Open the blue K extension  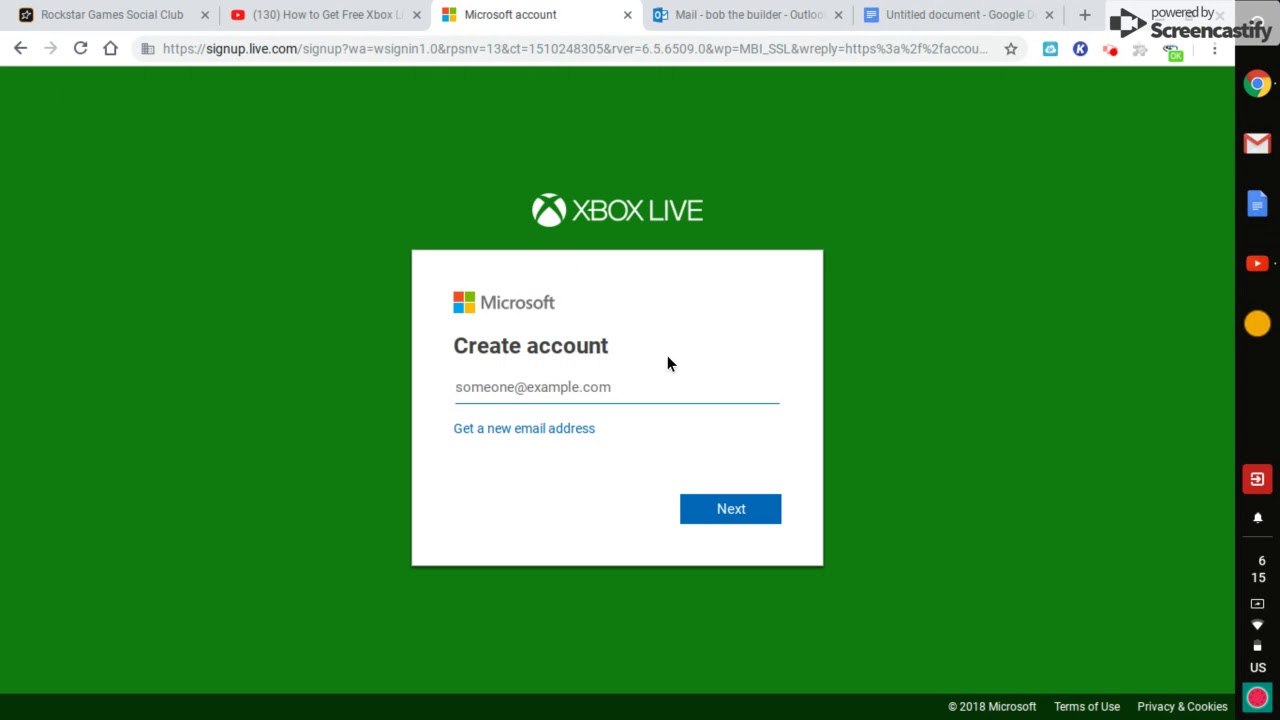point(1080,48)
